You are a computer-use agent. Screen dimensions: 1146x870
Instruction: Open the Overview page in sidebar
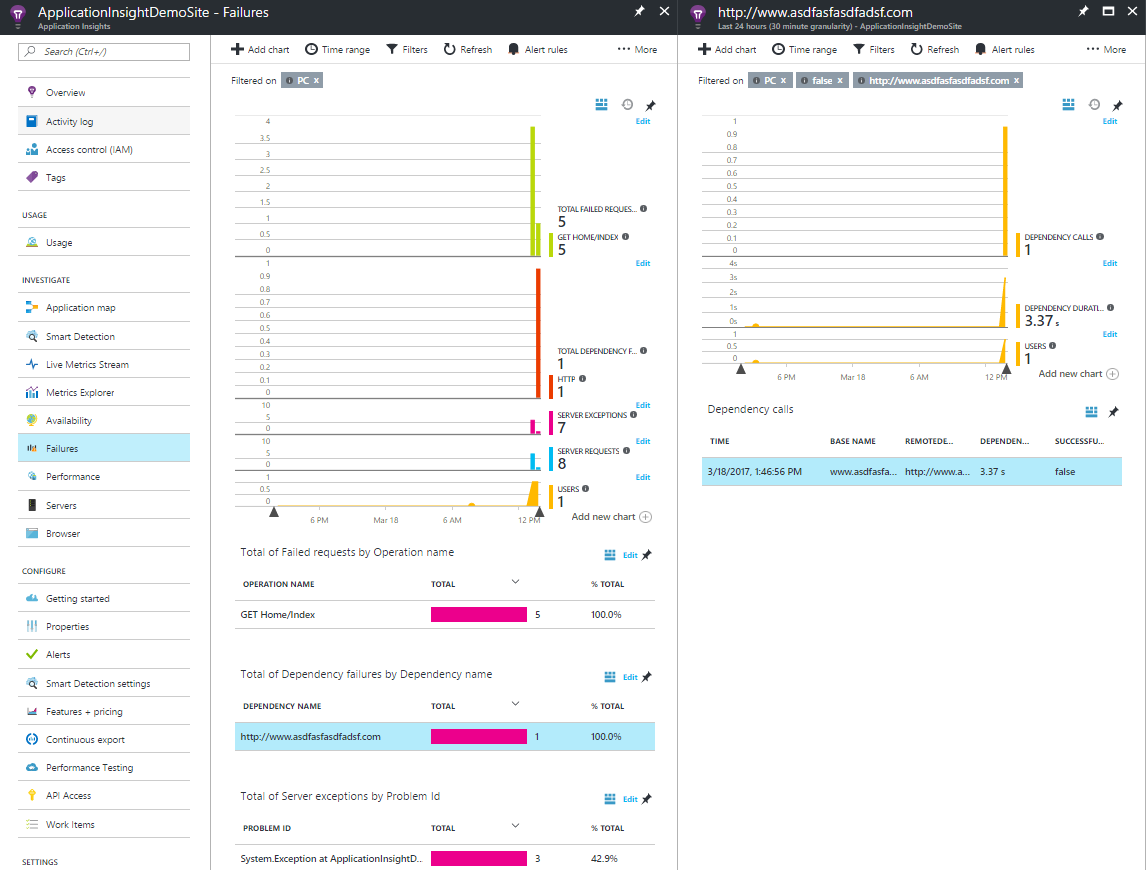tap(103, 92)
